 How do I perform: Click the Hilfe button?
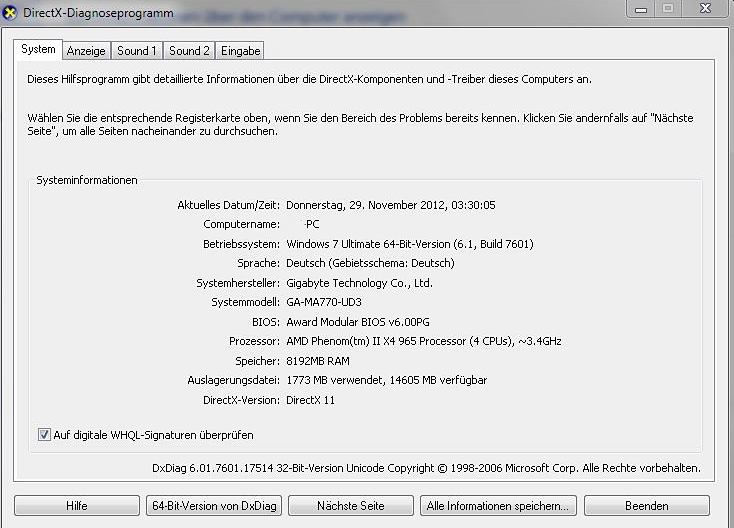tap(77, 506)
